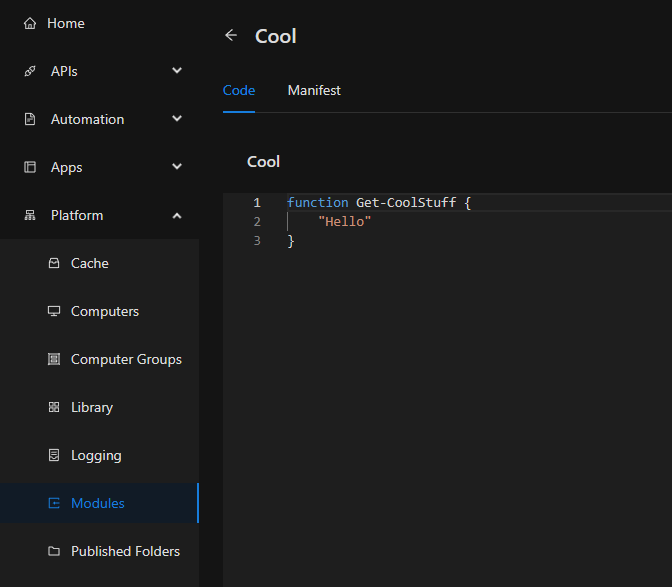The height and width of the screenshot is (587, 672).
Task: Click the "Hello" string on line 2
Action: click(345, 222)
